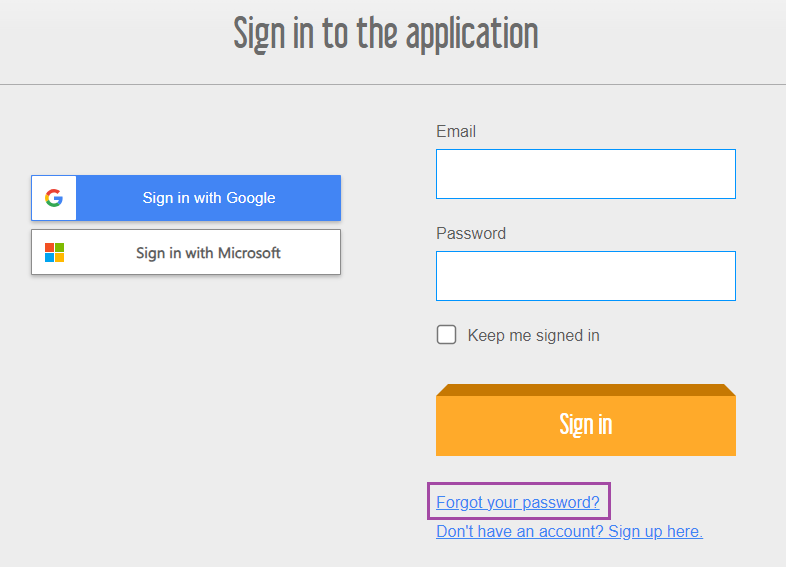786x567 pixels.
Task: Focus the Email input field
Action: coord(585,174)
